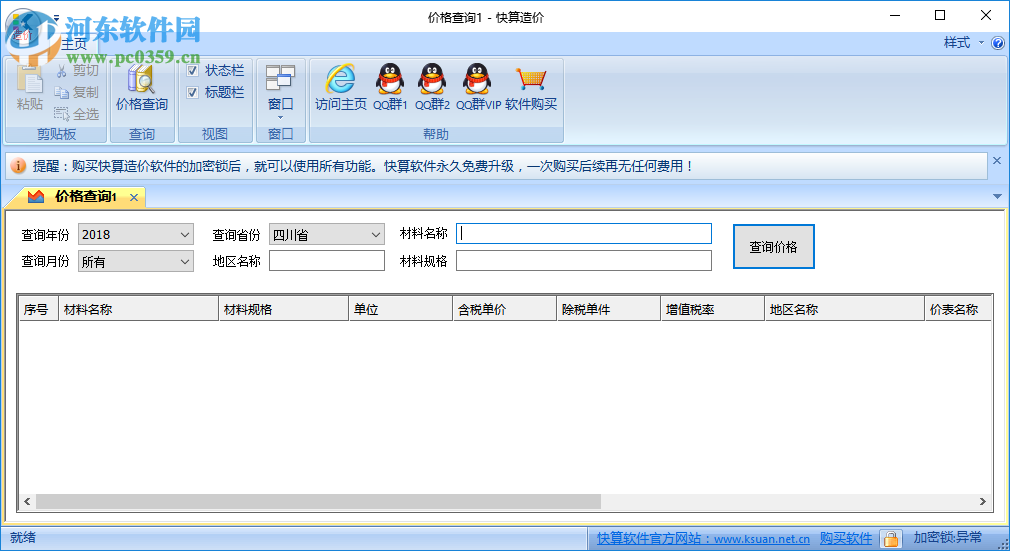Sort by 材料名称 column header
1010x551 pixels.
tap(138, 309)
